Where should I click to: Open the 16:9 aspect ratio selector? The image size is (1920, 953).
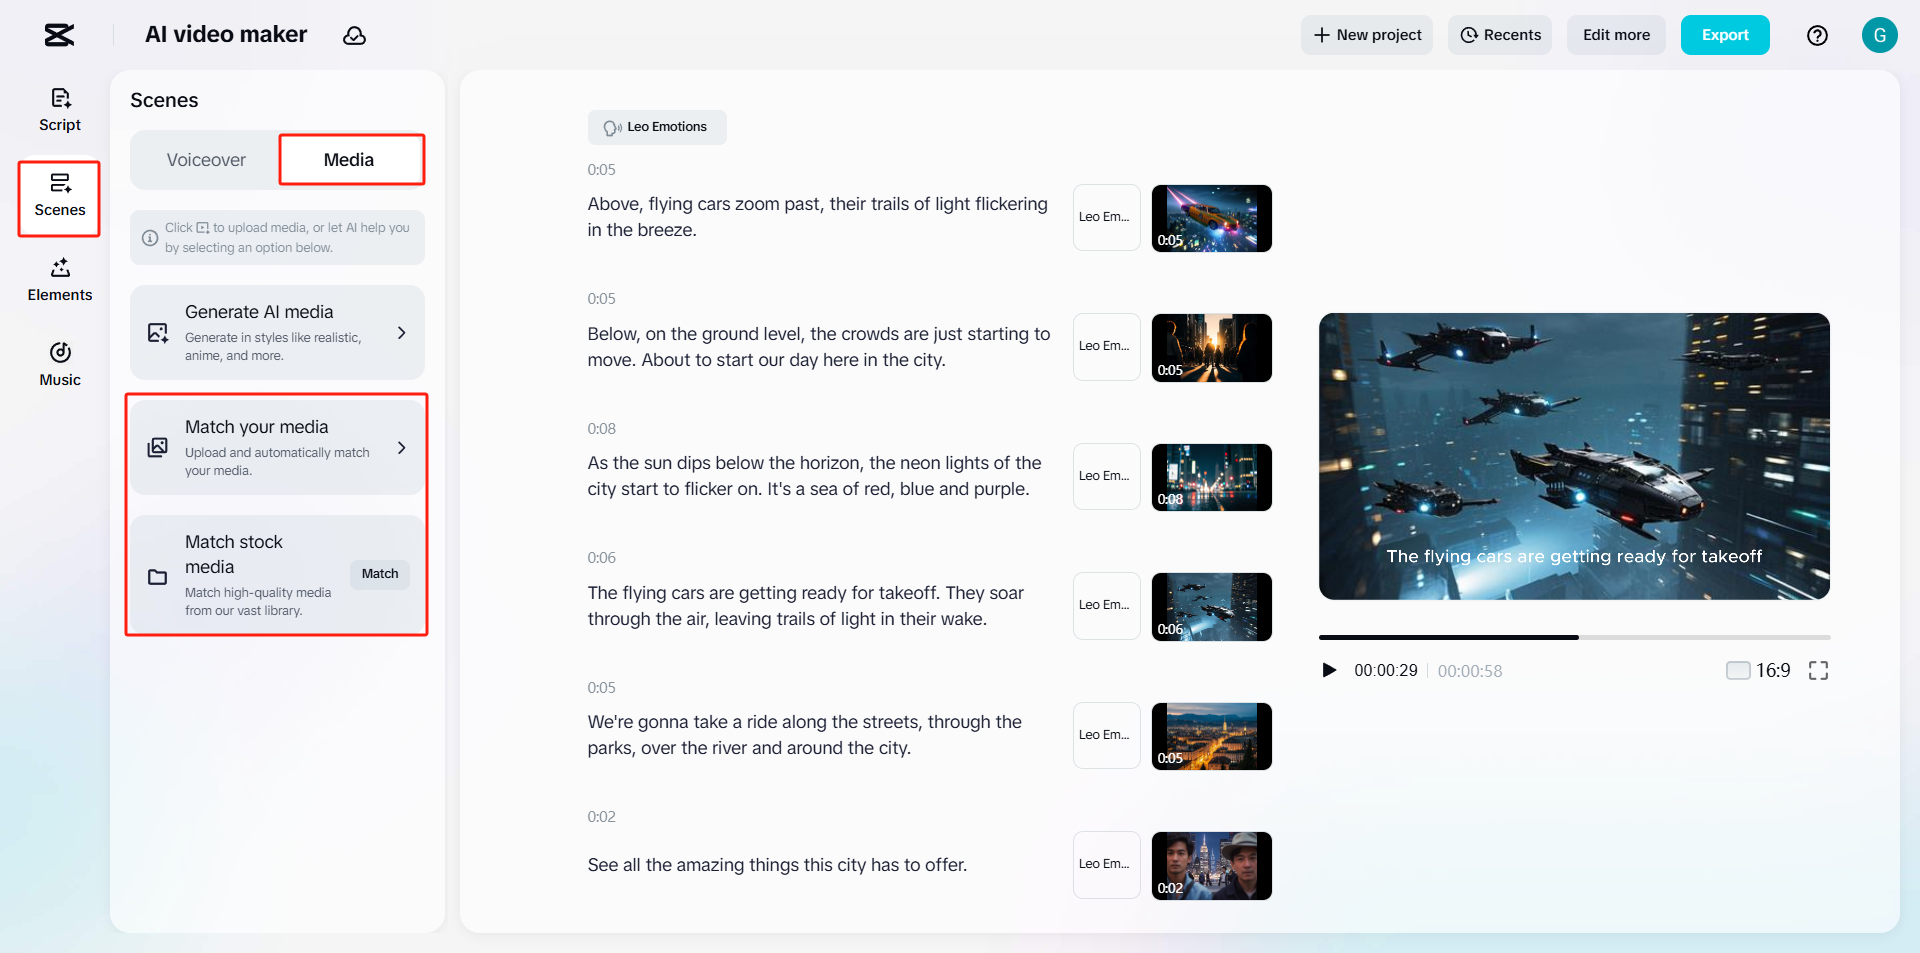(x=1758, y=670)
